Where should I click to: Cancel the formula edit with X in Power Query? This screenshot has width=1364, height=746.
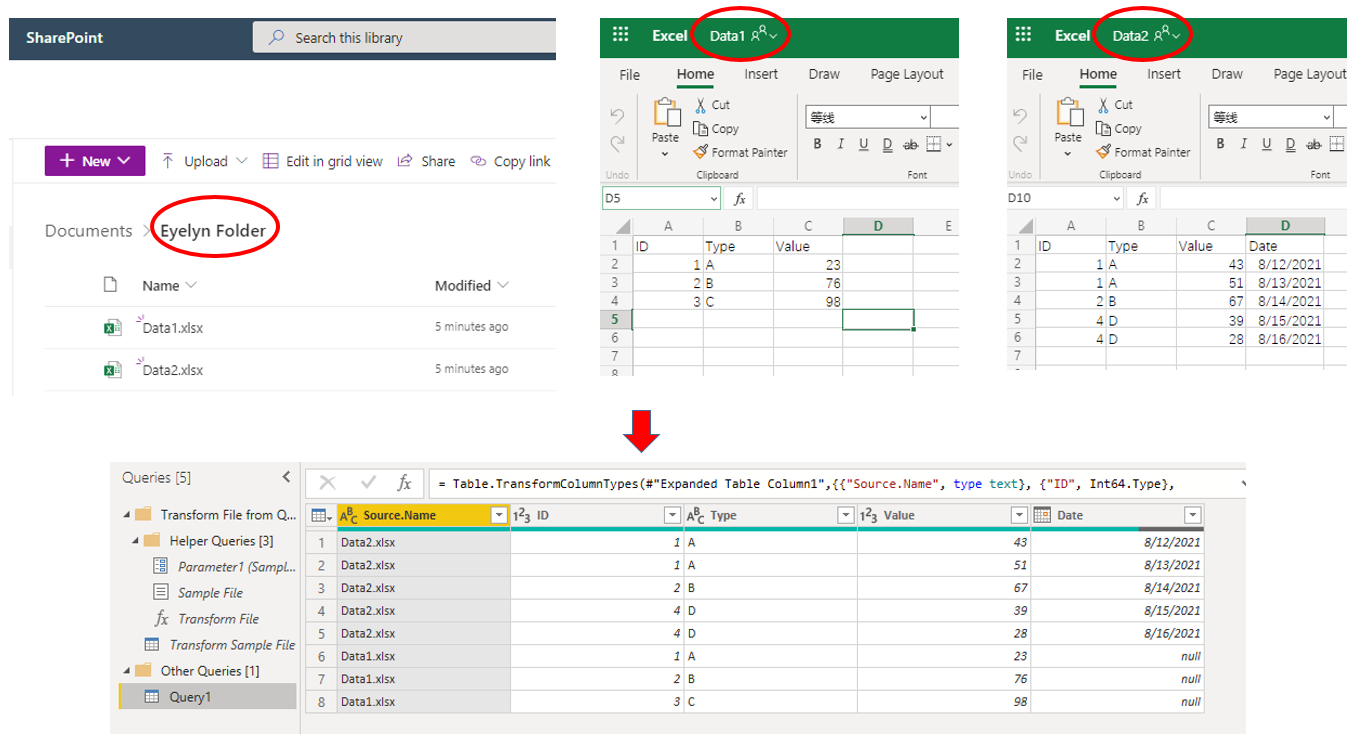tap(328, 483)
